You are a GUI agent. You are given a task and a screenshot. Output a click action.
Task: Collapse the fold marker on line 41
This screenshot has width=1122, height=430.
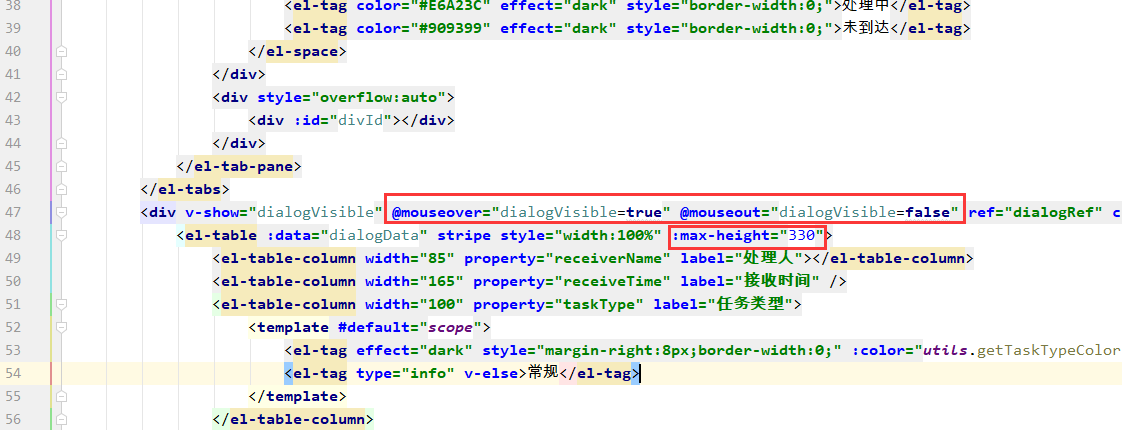click(62, 74)
